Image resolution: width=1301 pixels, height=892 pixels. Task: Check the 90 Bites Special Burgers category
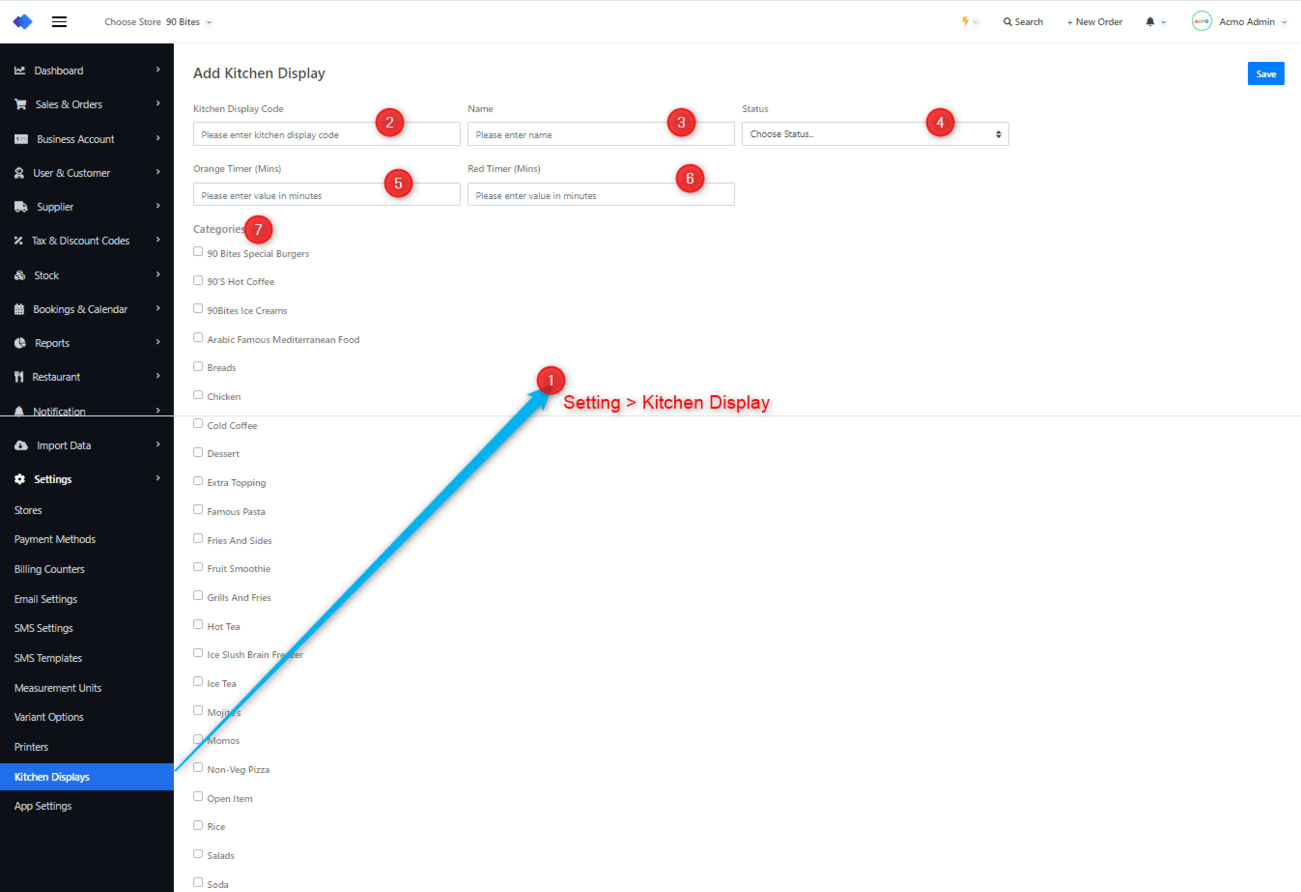click(x=198, y=252)
